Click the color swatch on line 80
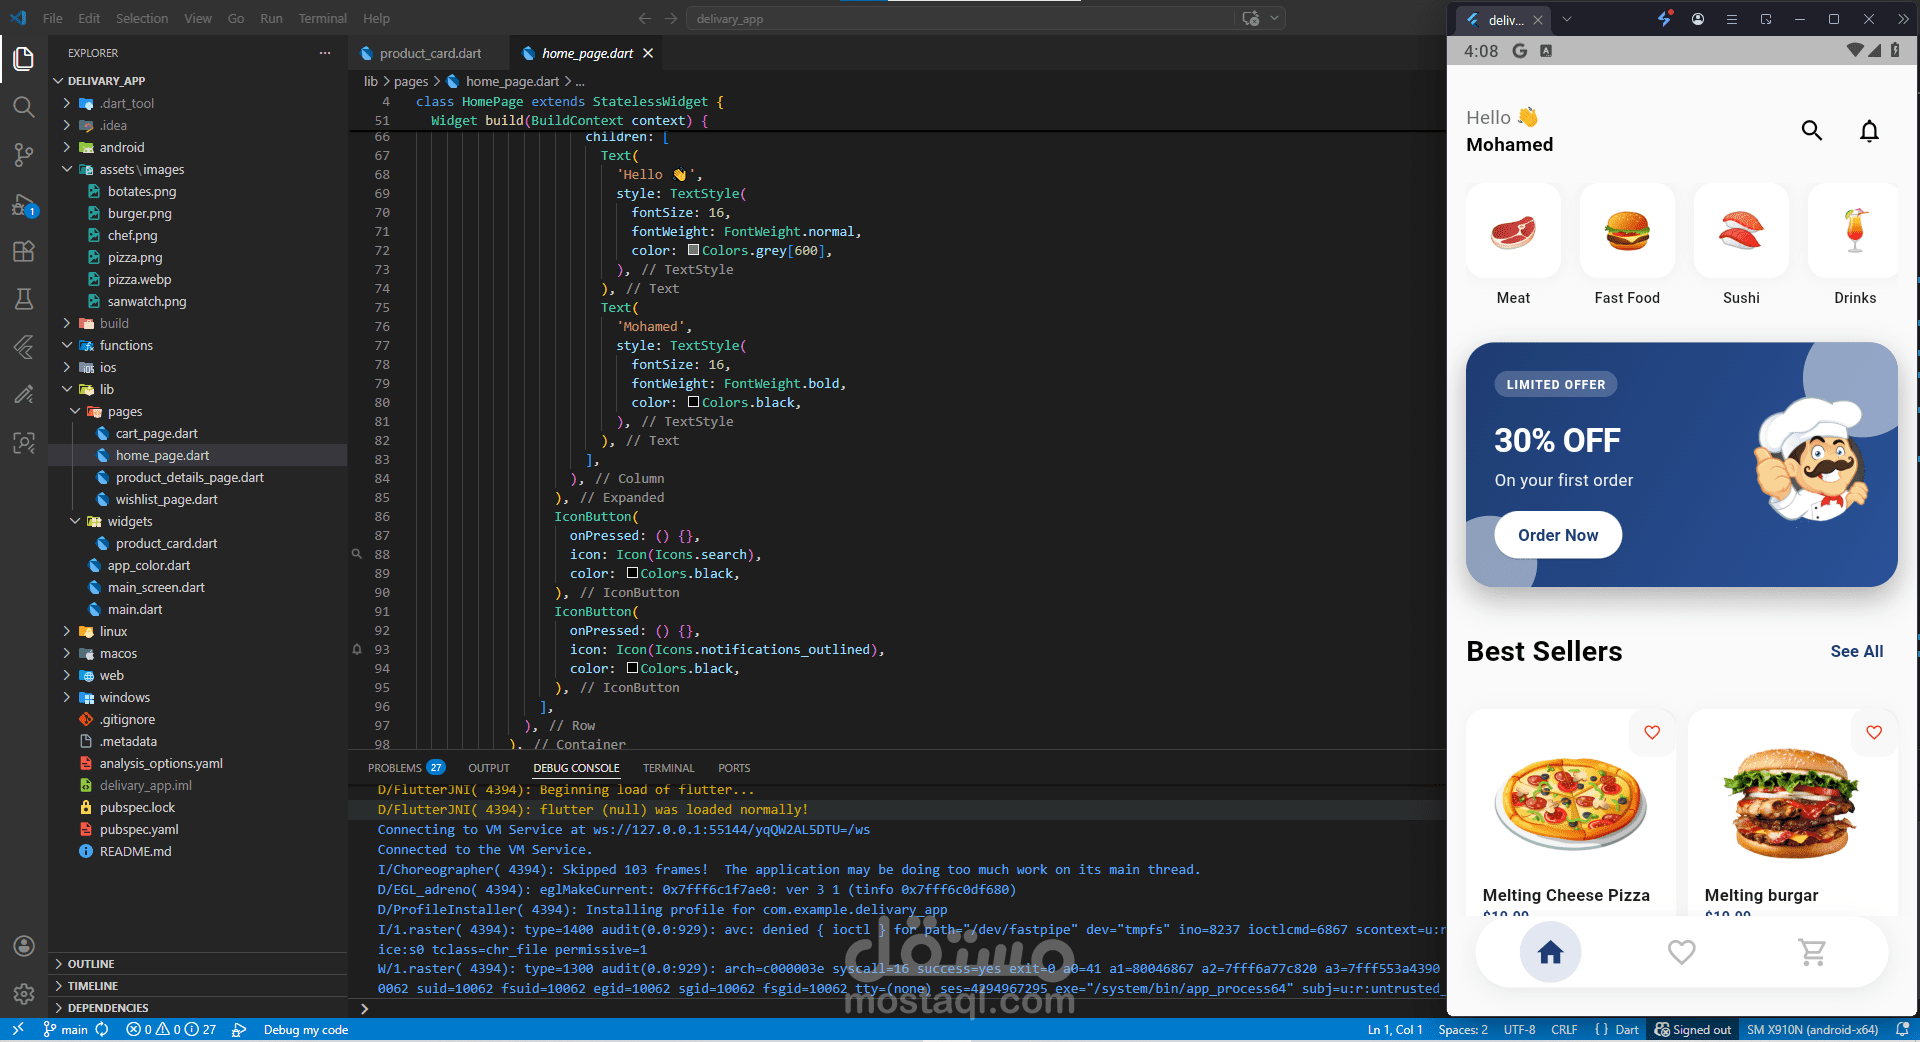 pyautogui.click(x=693, y=402)
